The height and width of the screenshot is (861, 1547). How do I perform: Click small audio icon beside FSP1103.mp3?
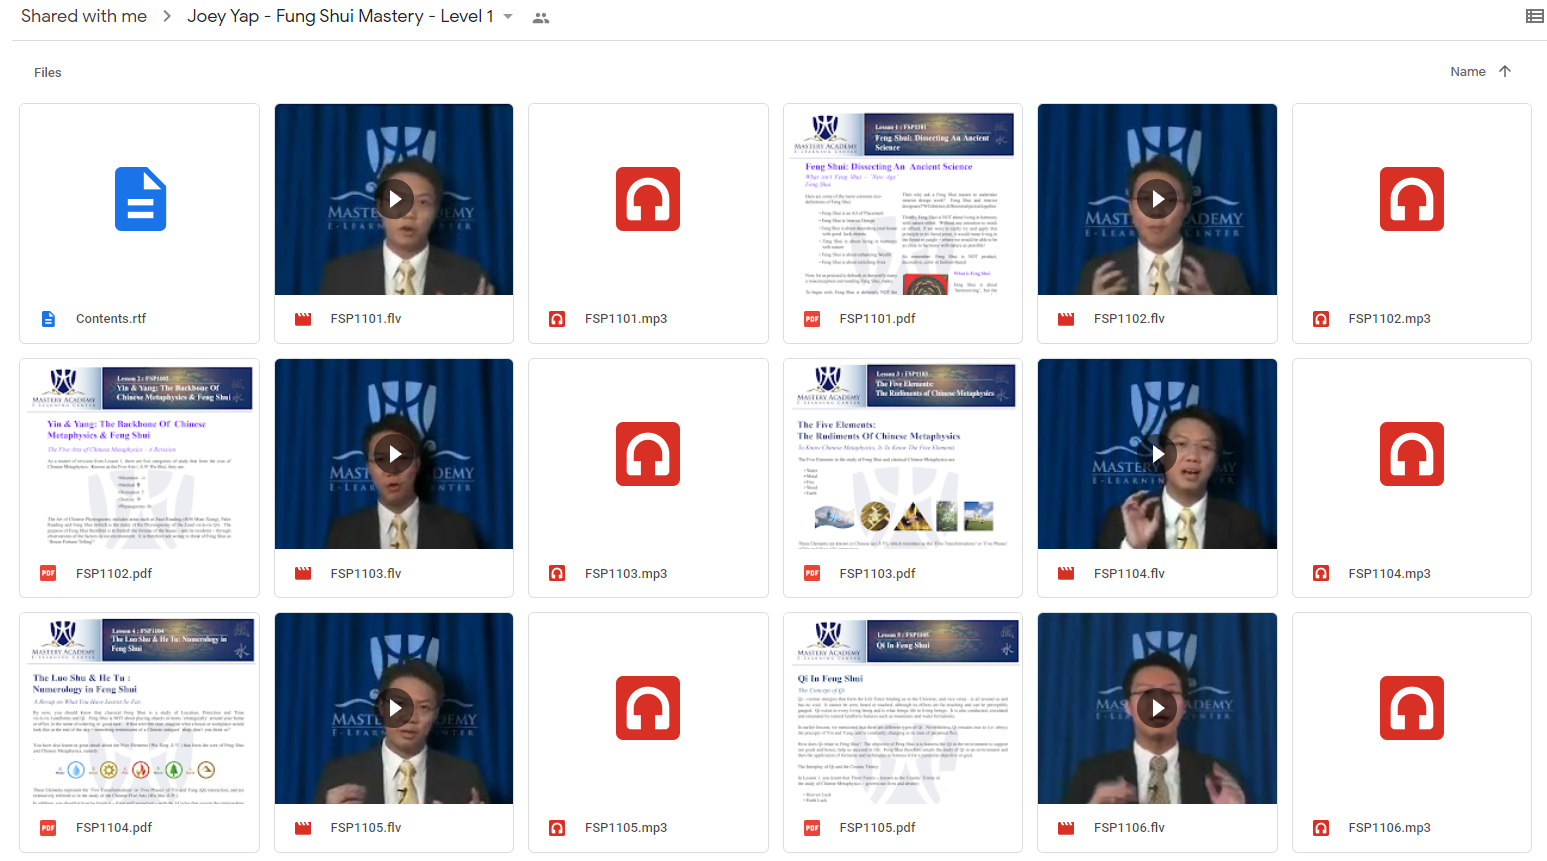point(557,573)
